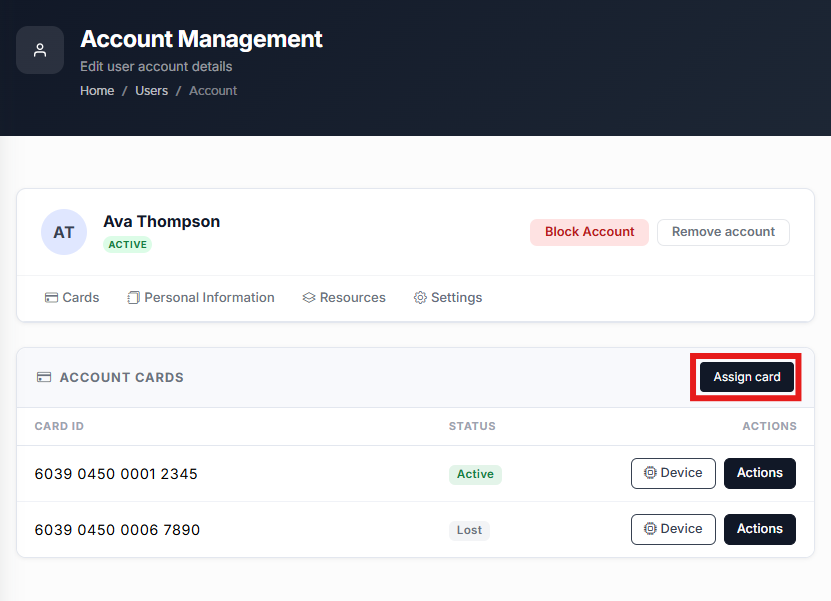Screen dimensions: 831x601
Task: Click Remove account button
Action: click(x=723, y=232)
